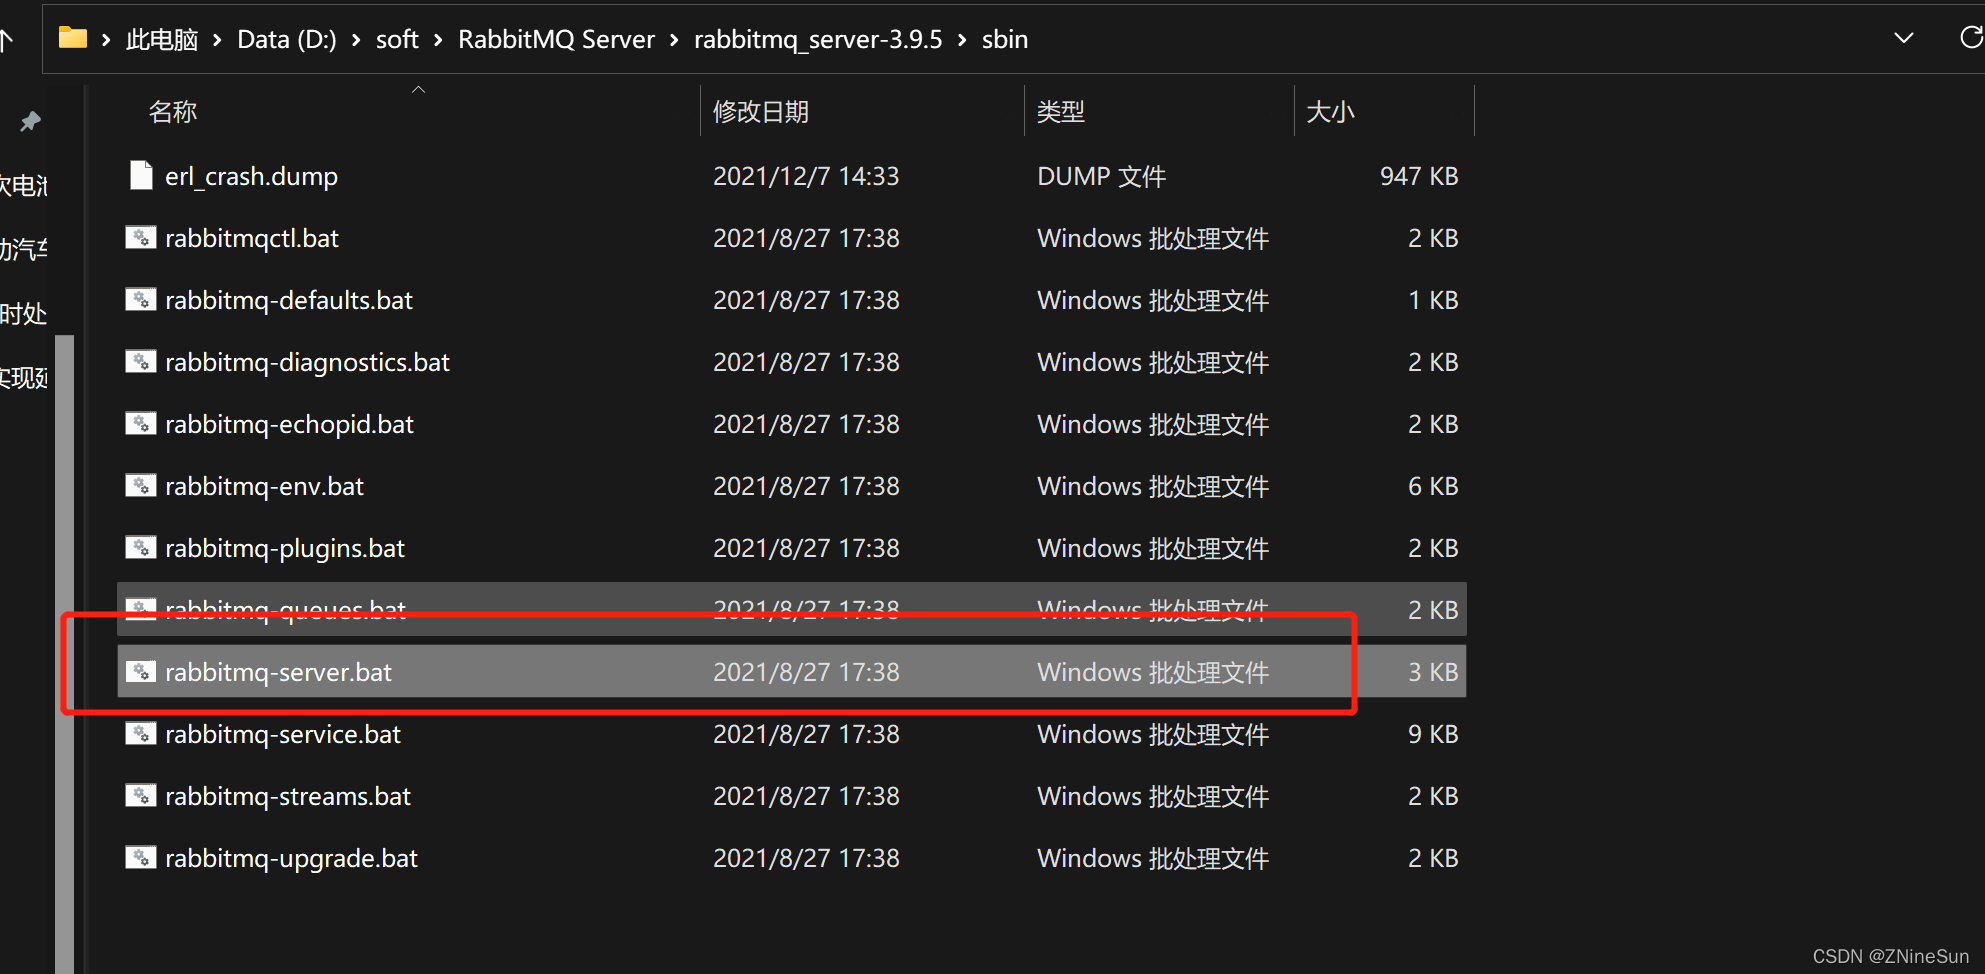Click the DUMP 文件 type cell
This screenshot has height=974, width=1985.
tap(1101, 176)
